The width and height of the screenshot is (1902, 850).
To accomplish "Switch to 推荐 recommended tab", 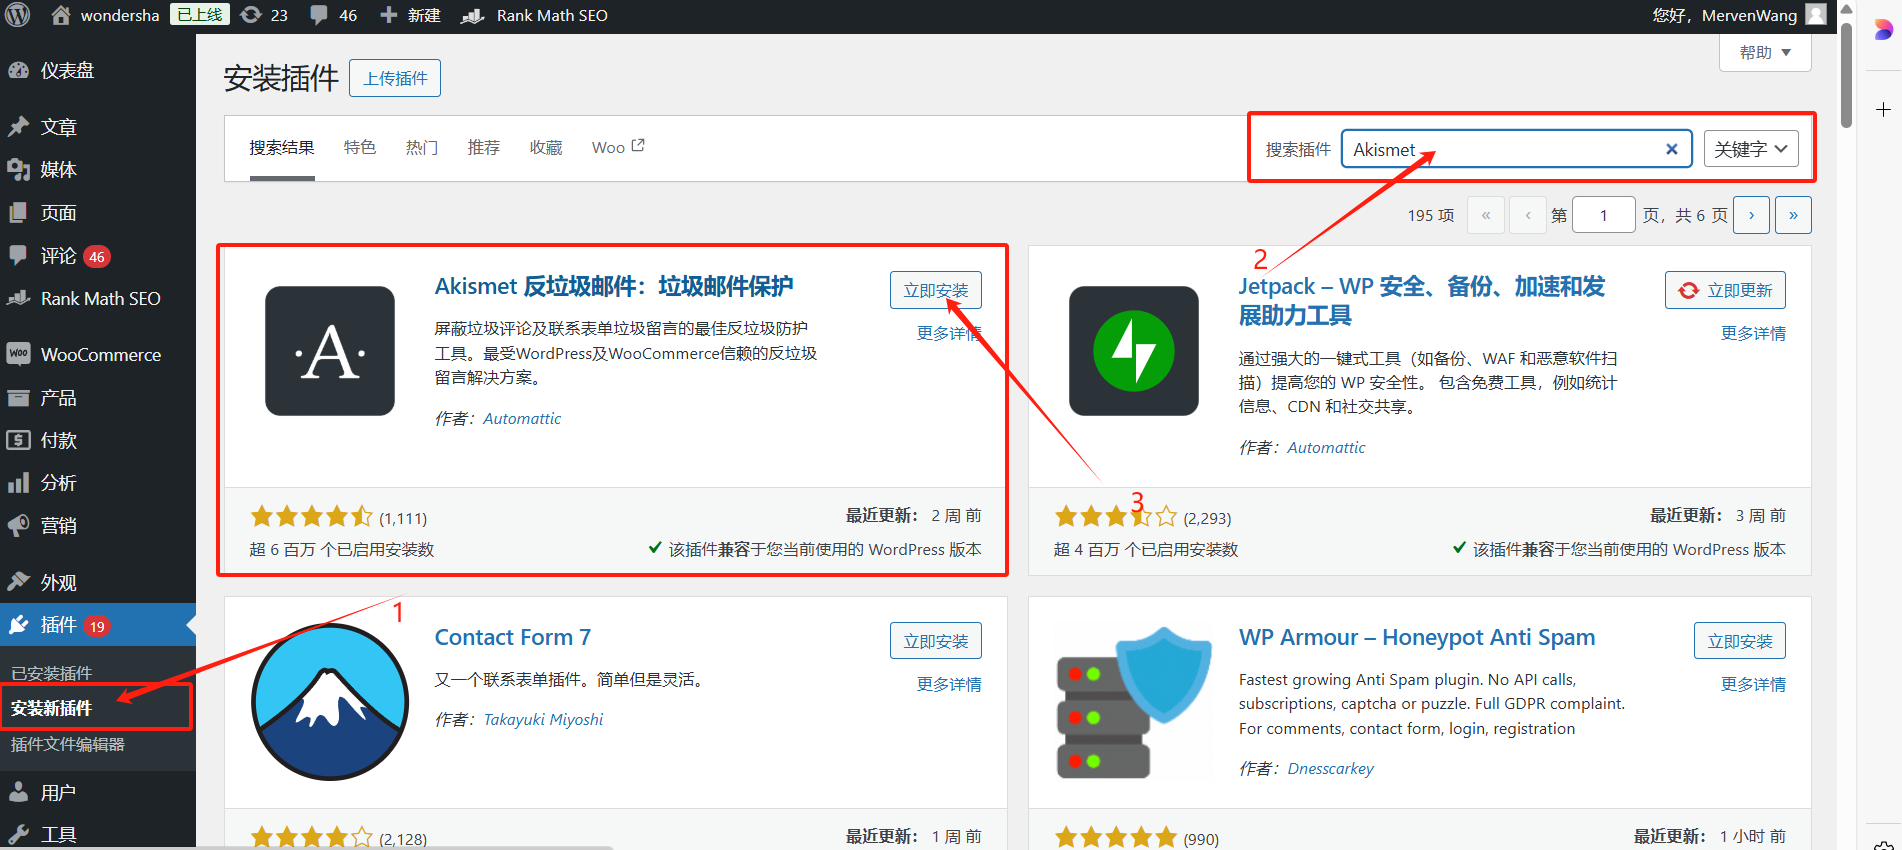I will (x=484, y=148).
